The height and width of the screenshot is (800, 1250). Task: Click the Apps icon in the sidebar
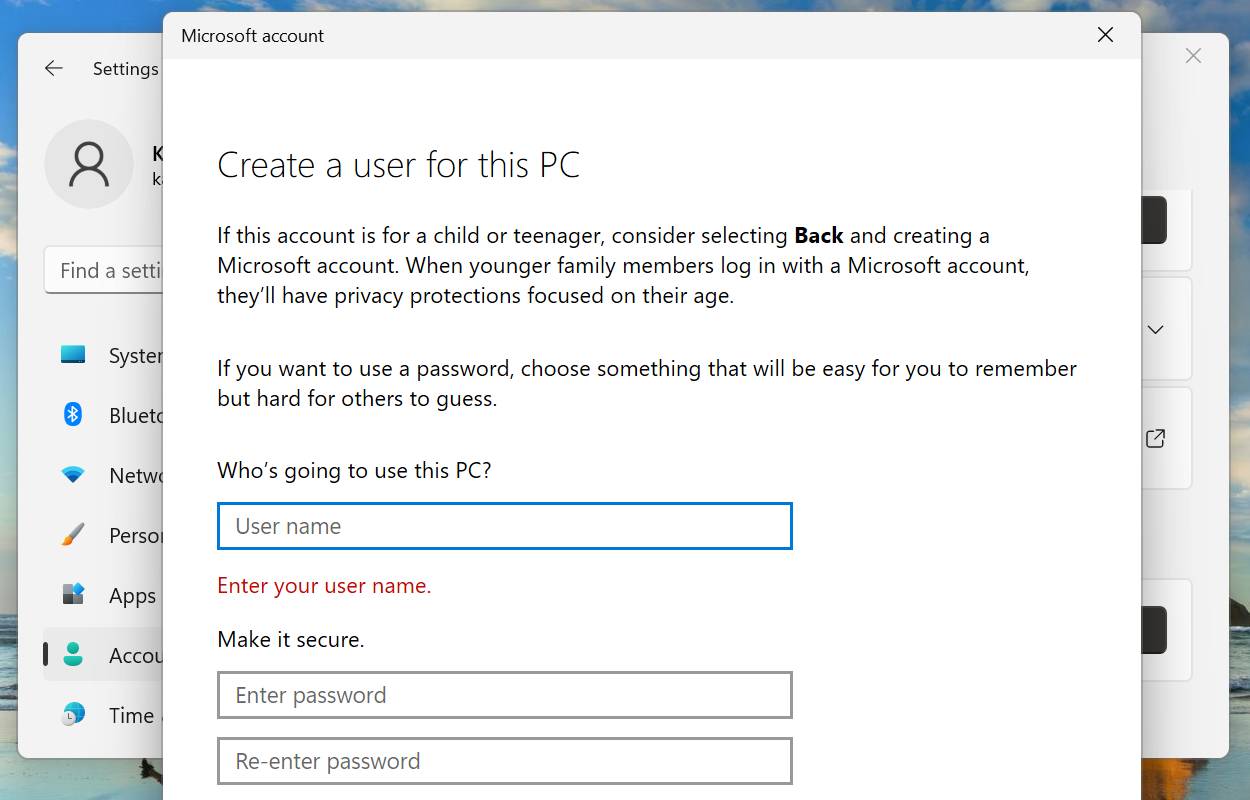point(73,595)
